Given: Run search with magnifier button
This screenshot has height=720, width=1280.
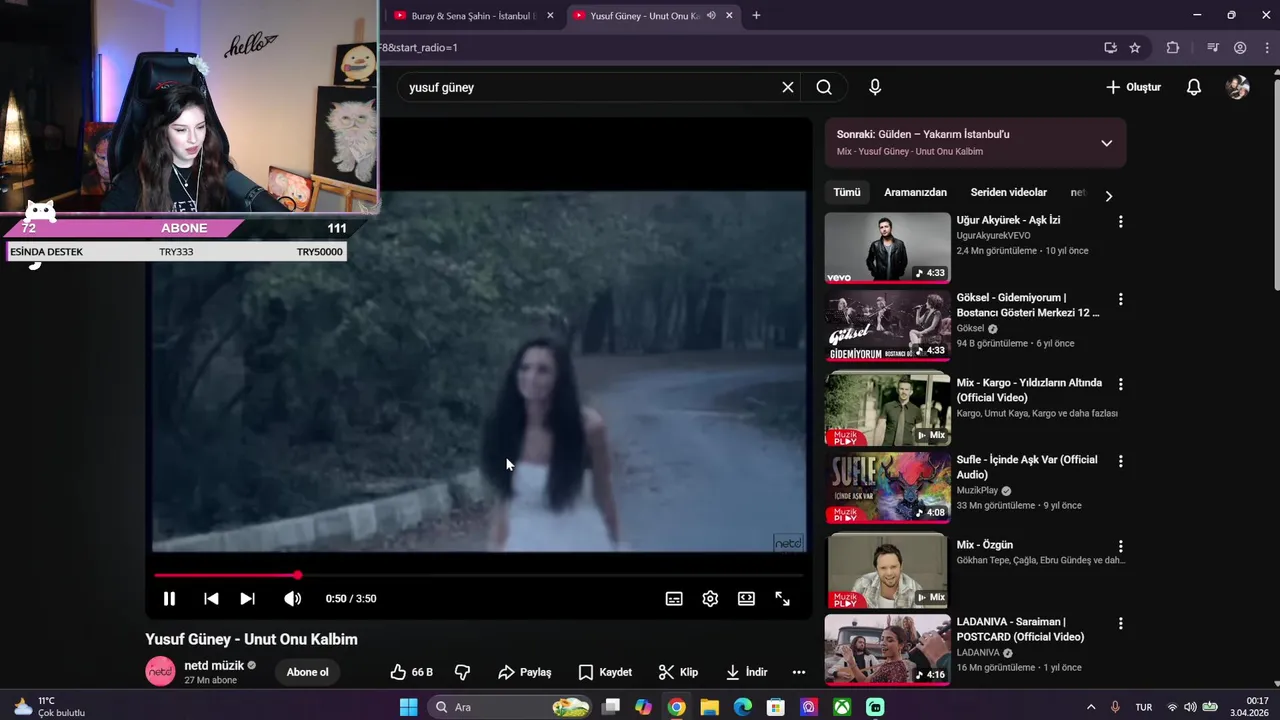Looking at the screenshot, I should click(x=824, y=87).
